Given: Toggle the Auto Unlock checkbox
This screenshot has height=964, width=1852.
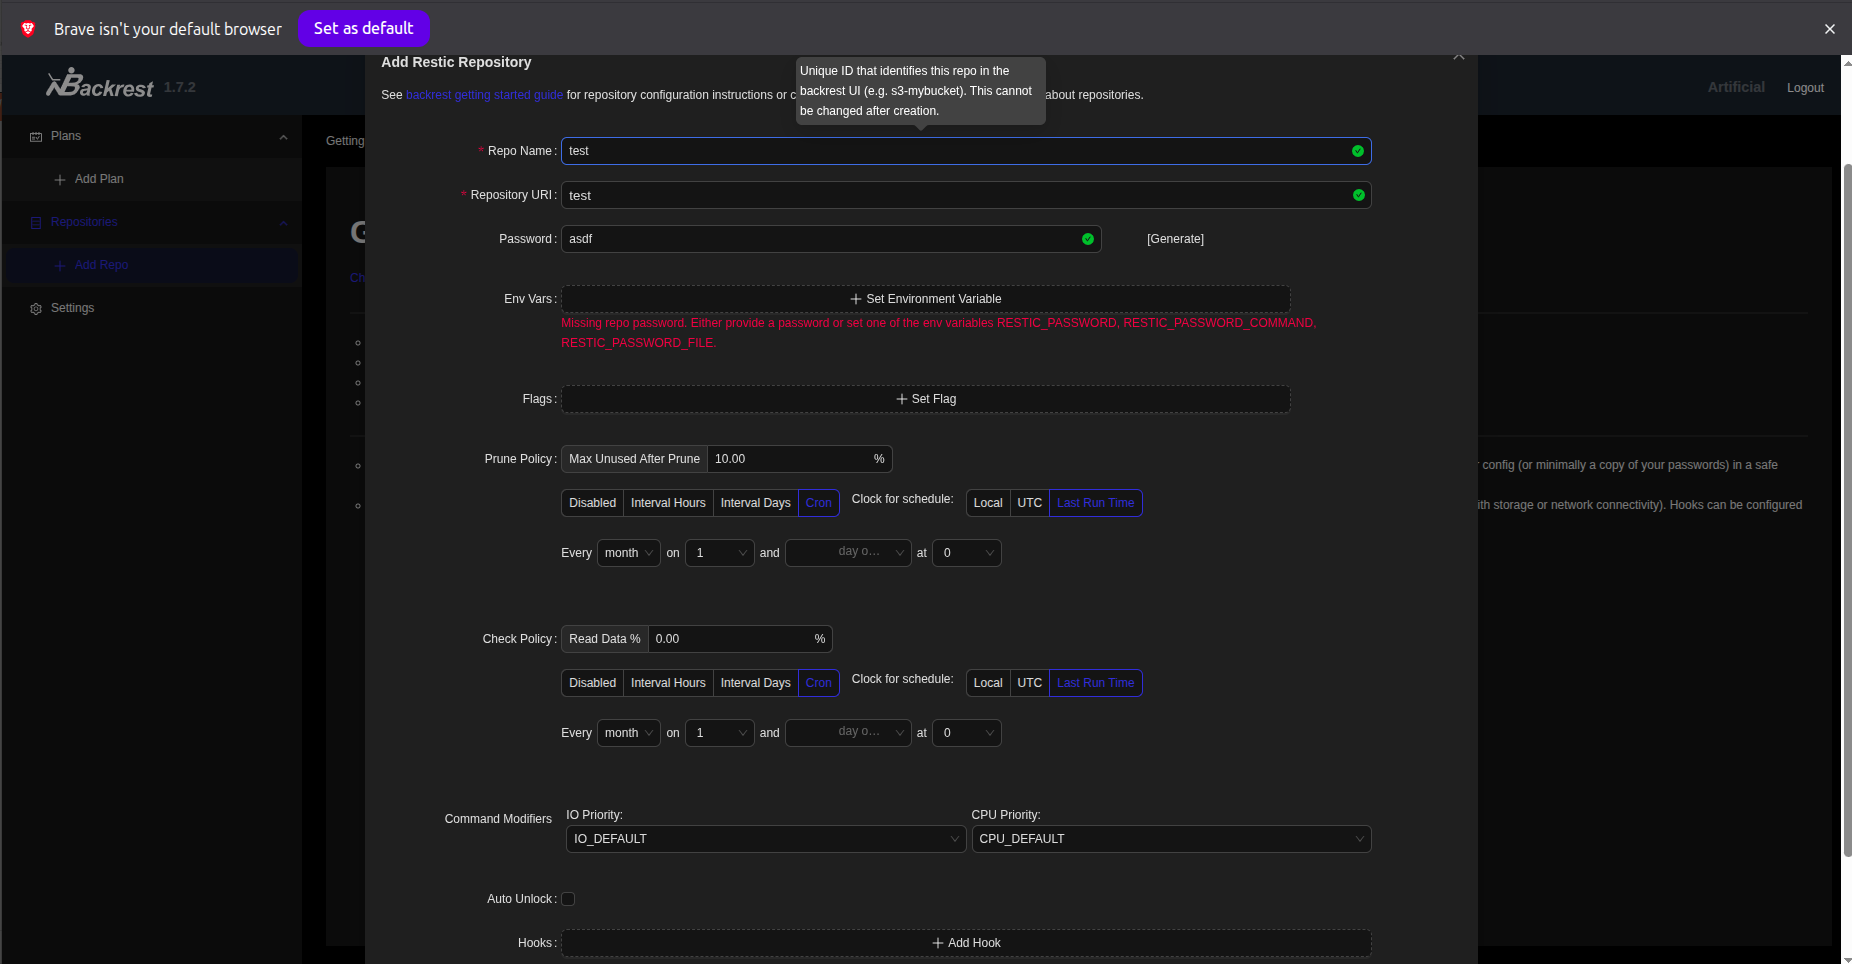Looking at the screenshot, I should click(568, 899).
